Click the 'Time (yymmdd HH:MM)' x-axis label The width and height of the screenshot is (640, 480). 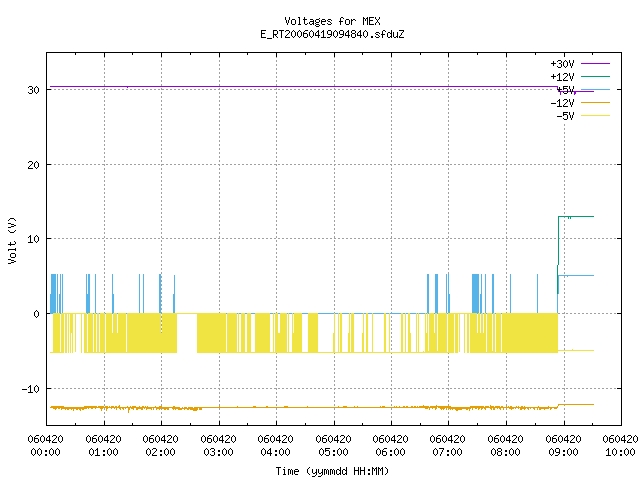pos(332,471)
